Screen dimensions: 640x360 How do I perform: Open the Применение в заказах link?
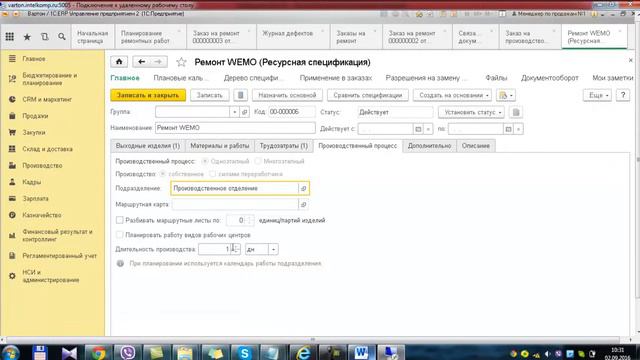pos(336,78)
